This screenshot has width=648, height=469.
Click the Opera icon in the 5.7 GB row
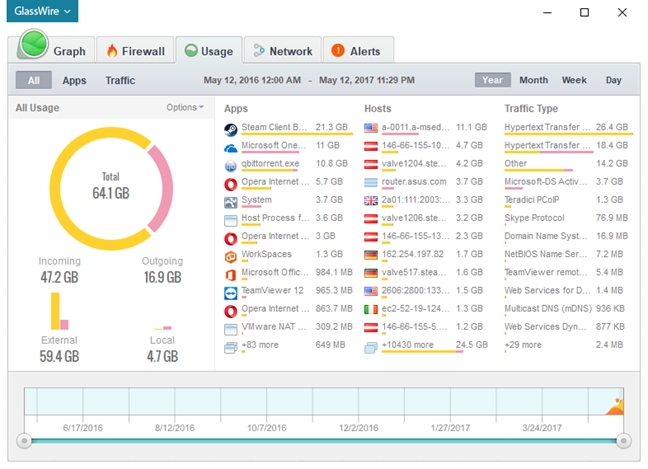[231, 184]
